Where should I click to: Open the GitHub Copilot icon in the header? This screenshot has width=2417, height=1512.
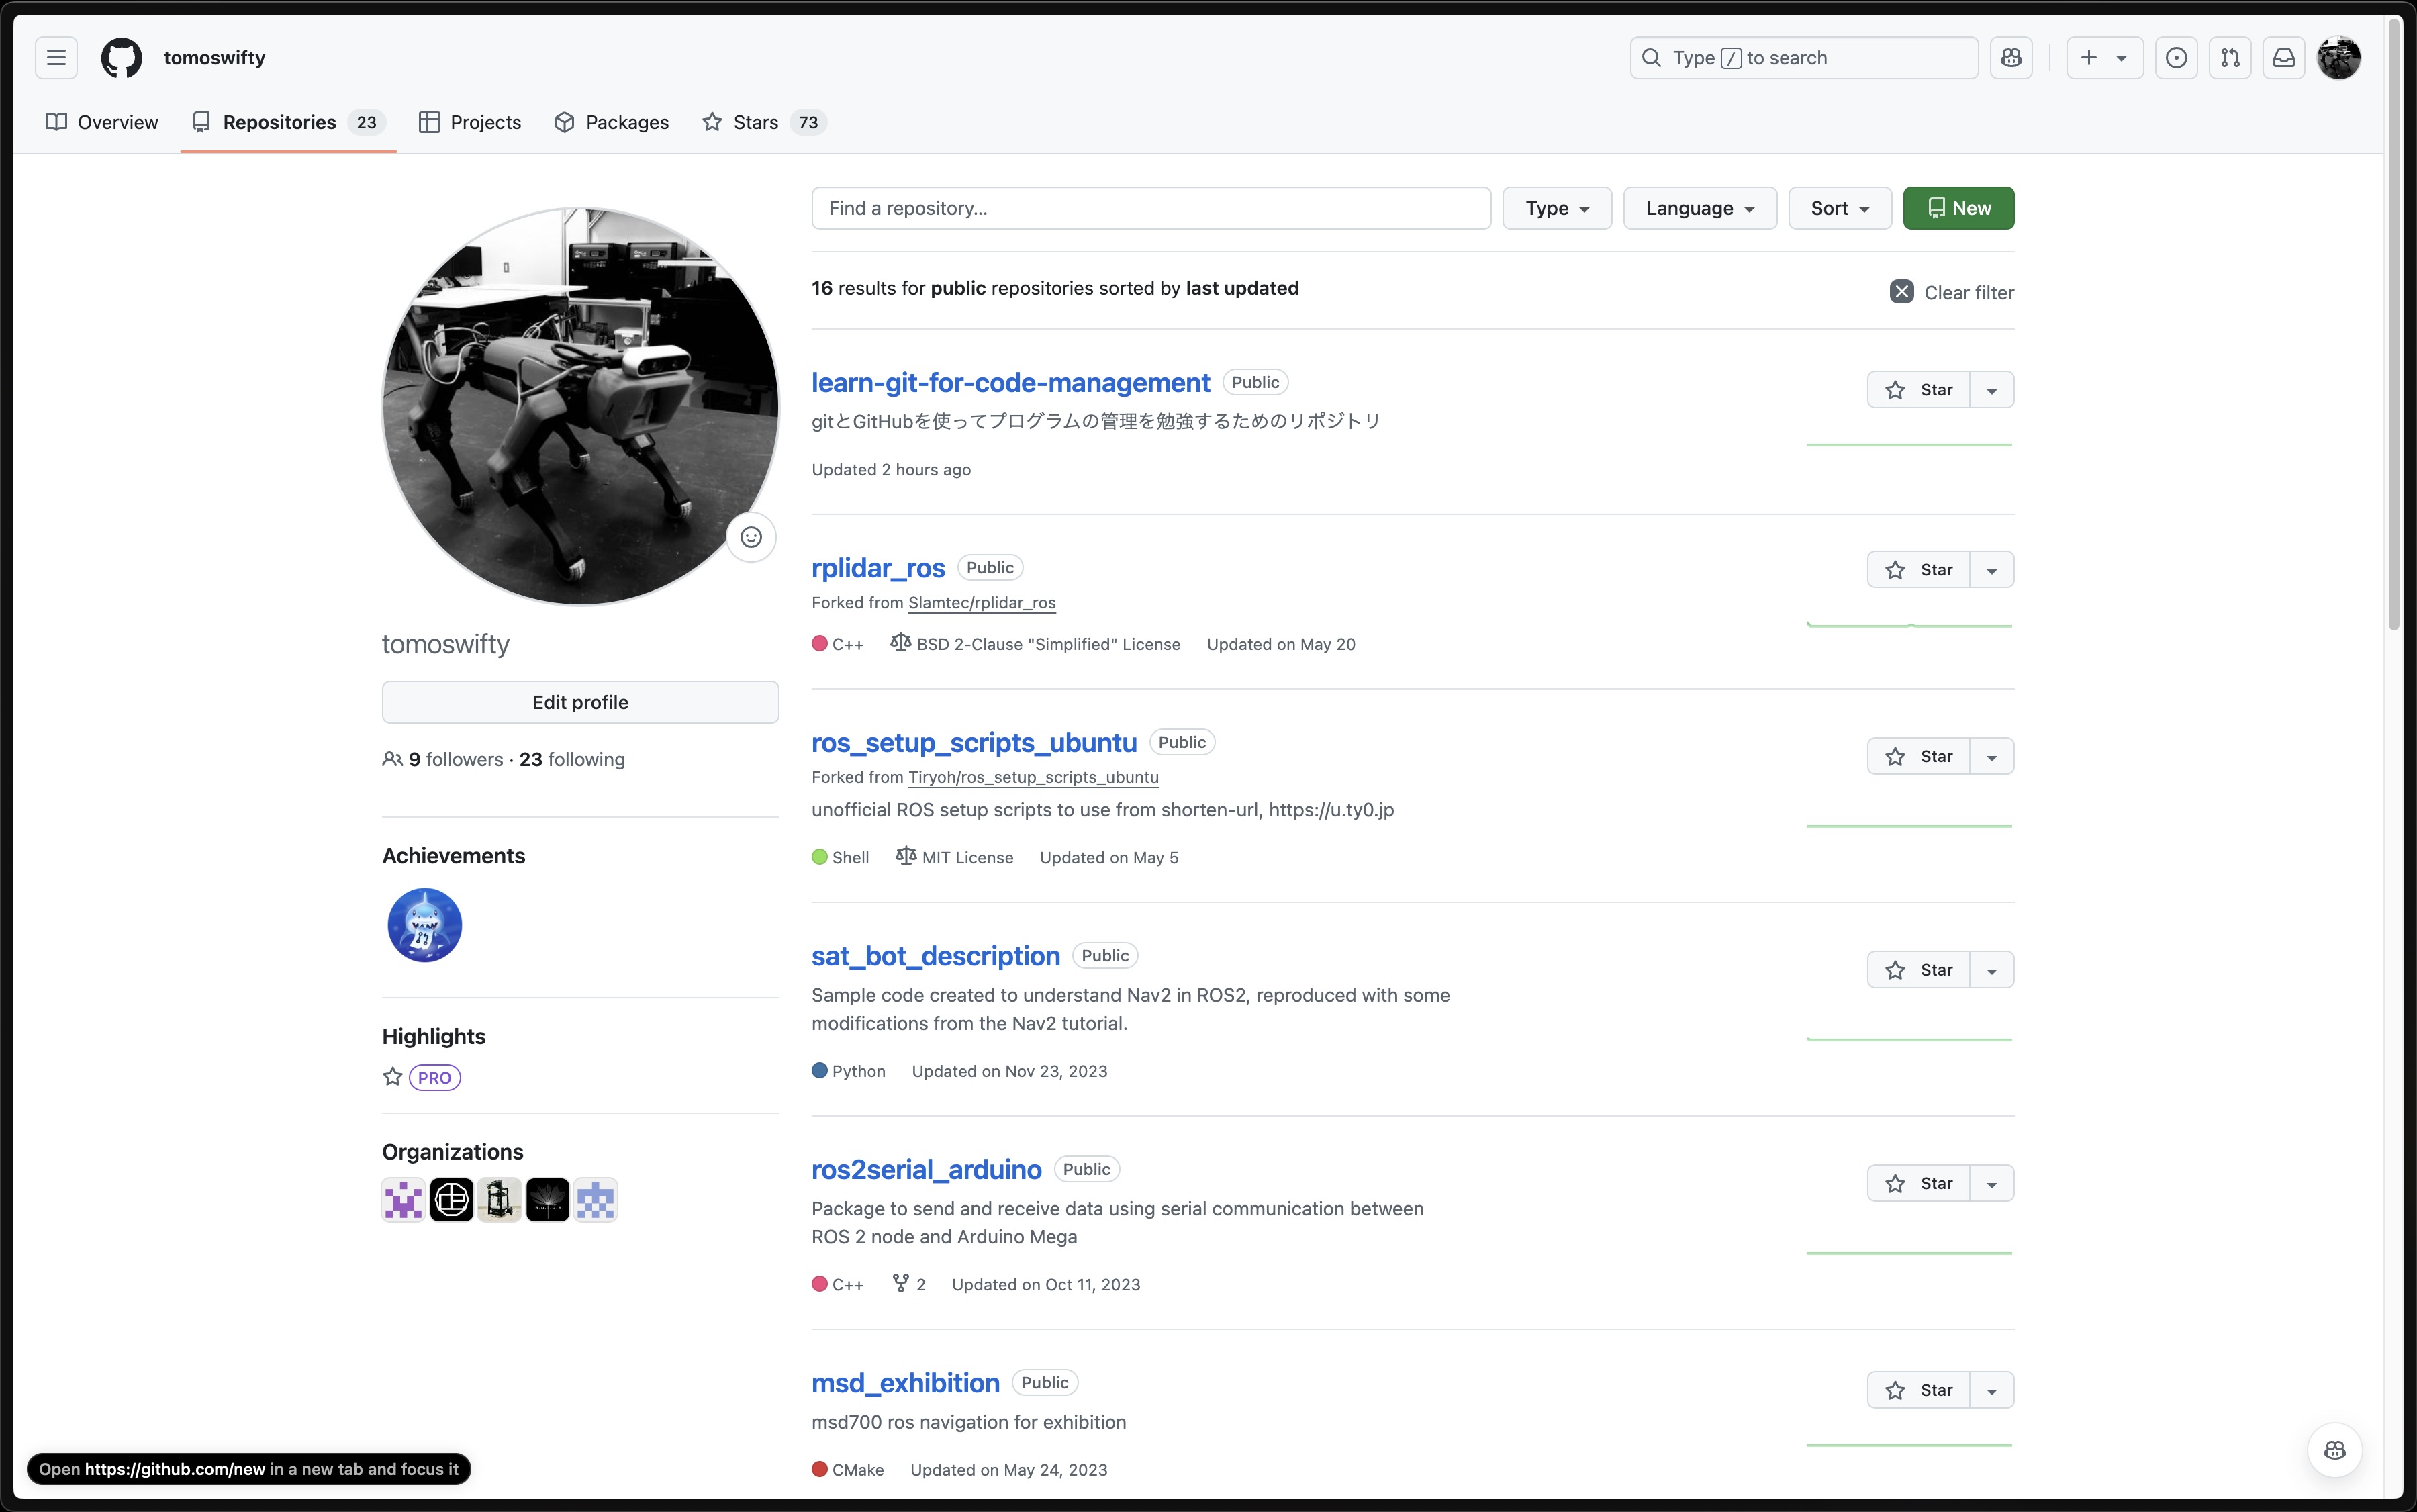[x=2012, y=57]
